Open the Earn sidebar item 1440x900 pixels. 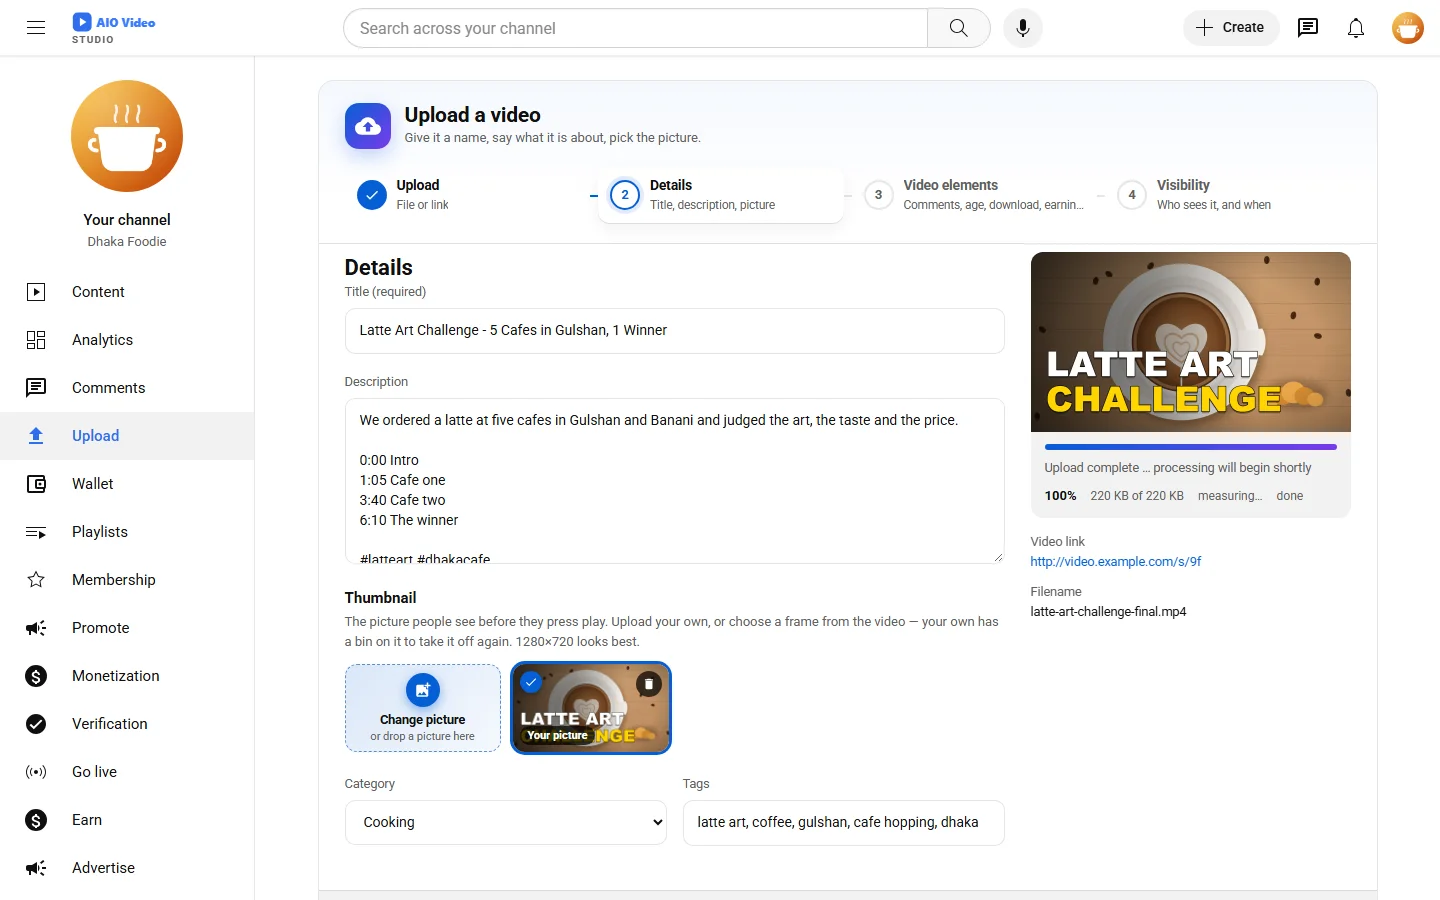coord(127,820)
